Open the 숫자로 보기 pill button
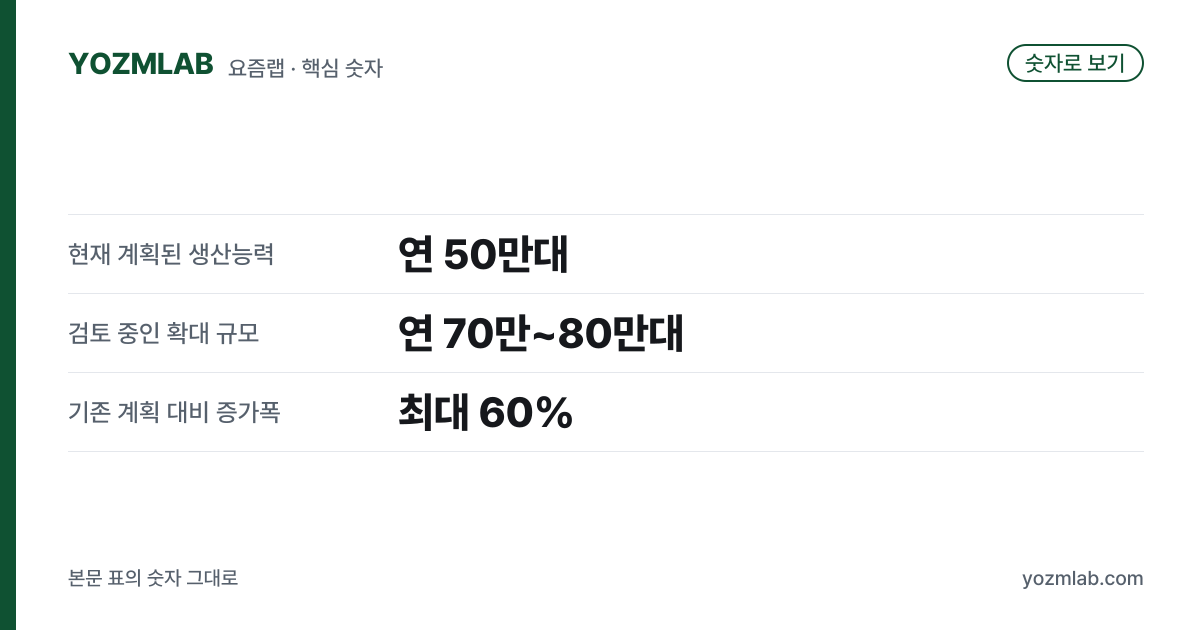 pos(1075,63)
